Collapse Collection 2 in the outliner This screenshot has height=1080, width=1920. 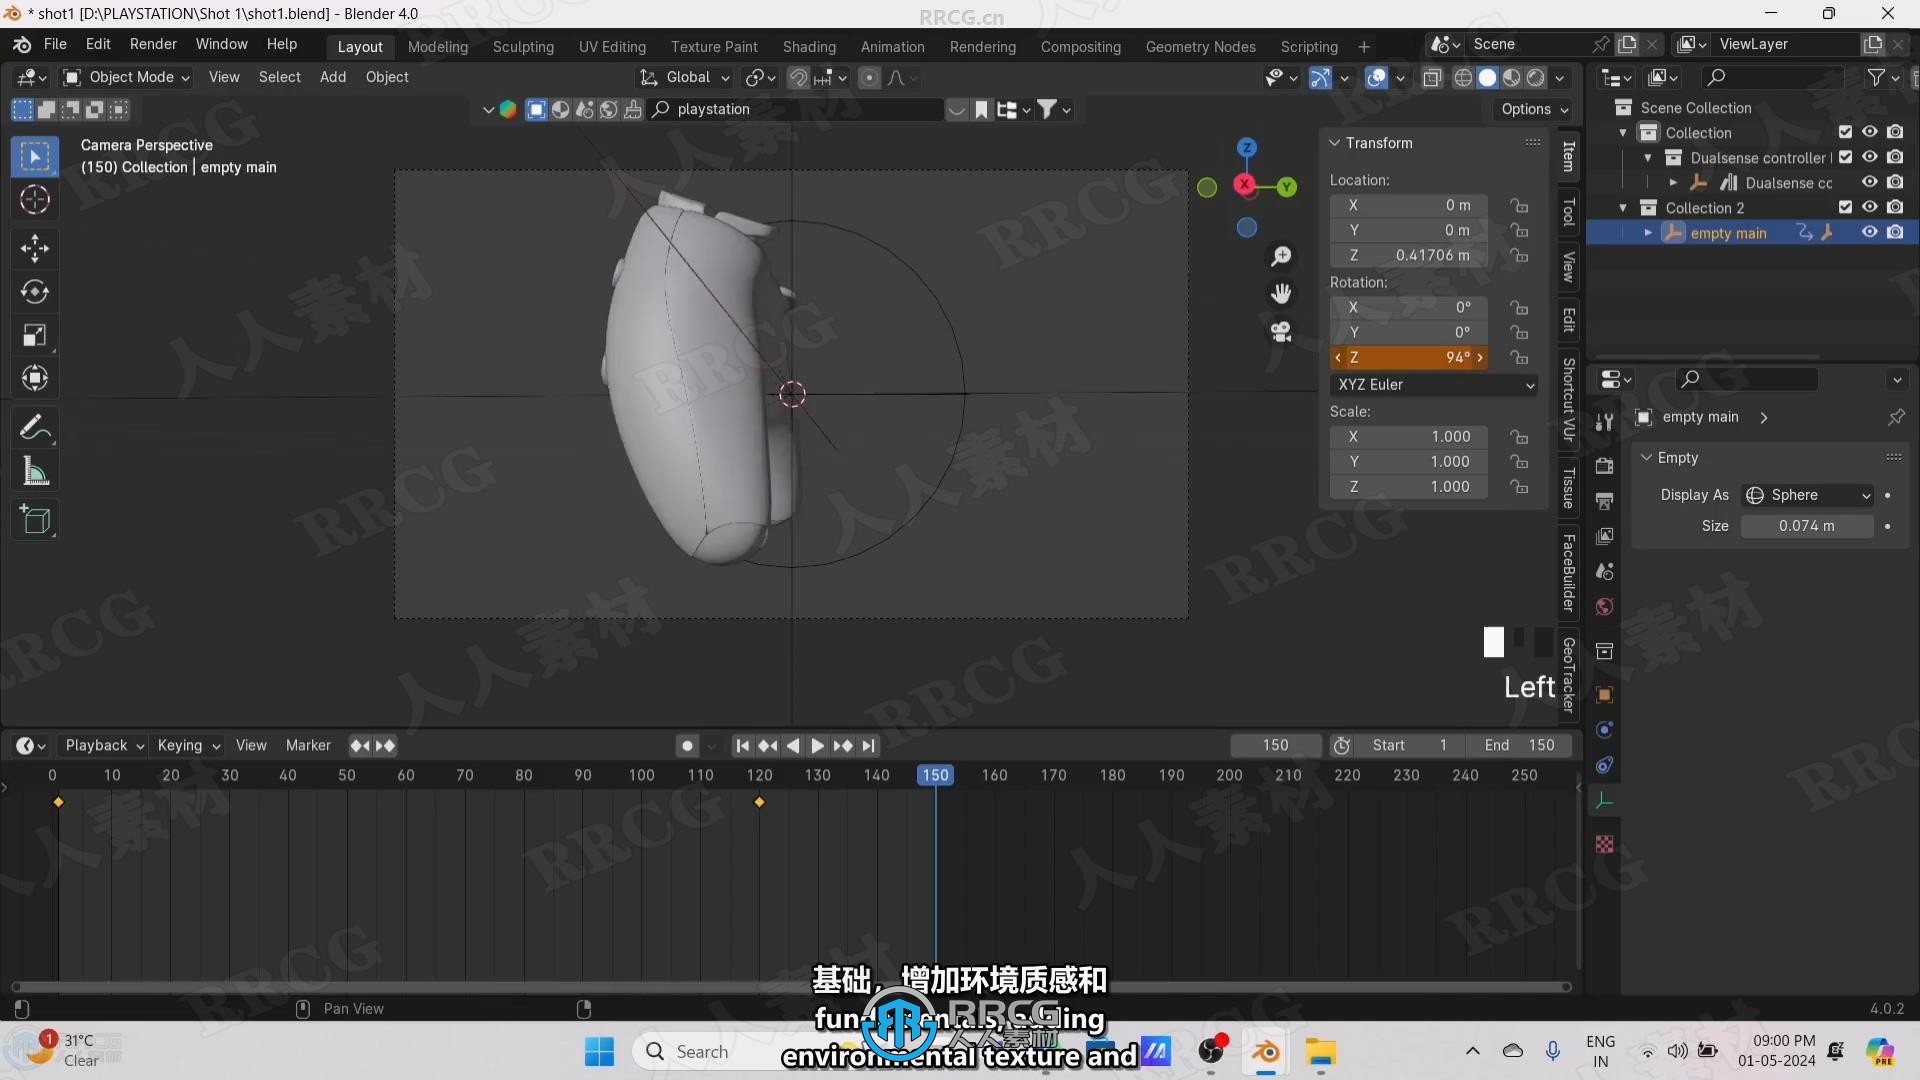click(x=1623, y=208)
